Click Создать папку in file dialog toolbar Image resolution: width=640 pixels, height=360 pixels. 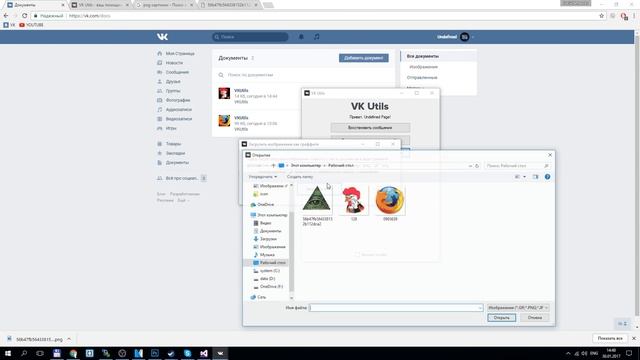(x=300, y=177)
